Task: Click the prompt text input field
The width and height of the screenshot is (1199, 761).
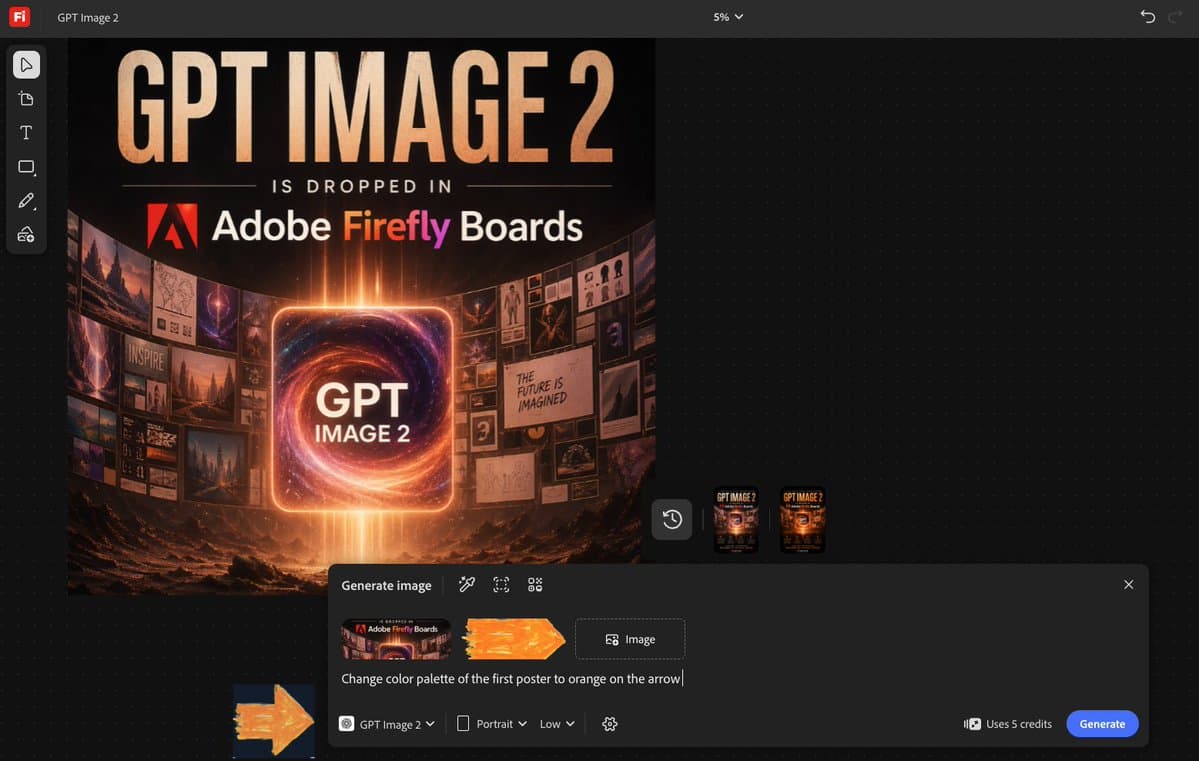Action: coord(510,678)
